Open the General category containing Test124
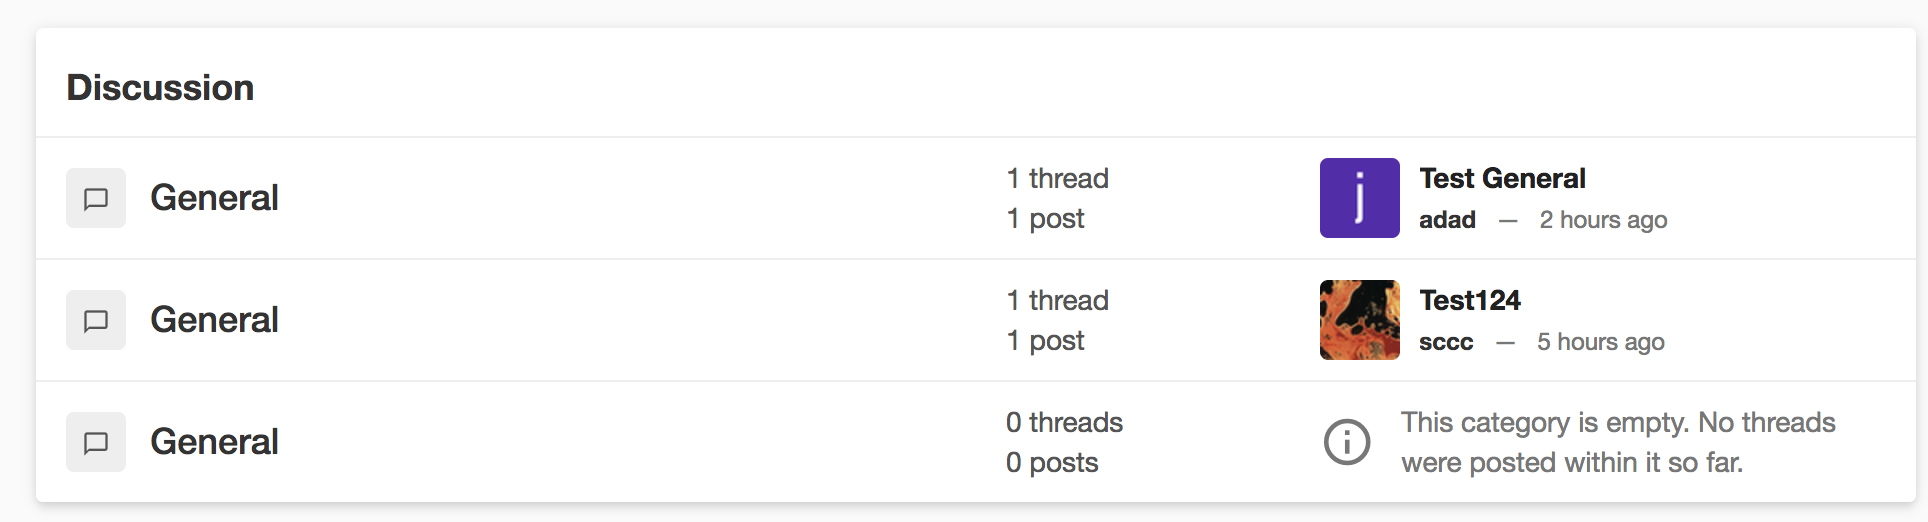This screenshot has height=522, width=1928. point(214,320)
